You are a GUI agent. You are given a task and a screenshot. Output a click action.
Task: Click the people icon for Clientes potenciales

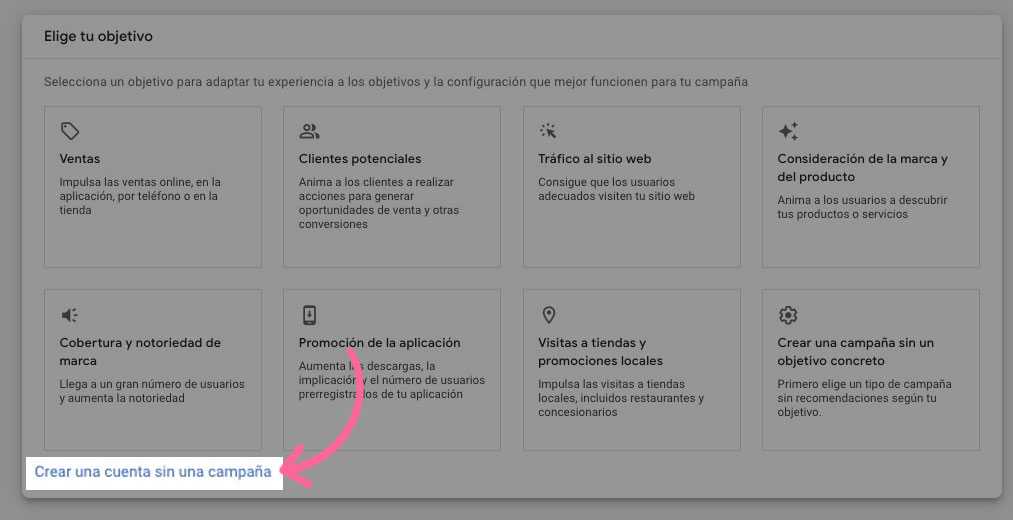point(309,131)
